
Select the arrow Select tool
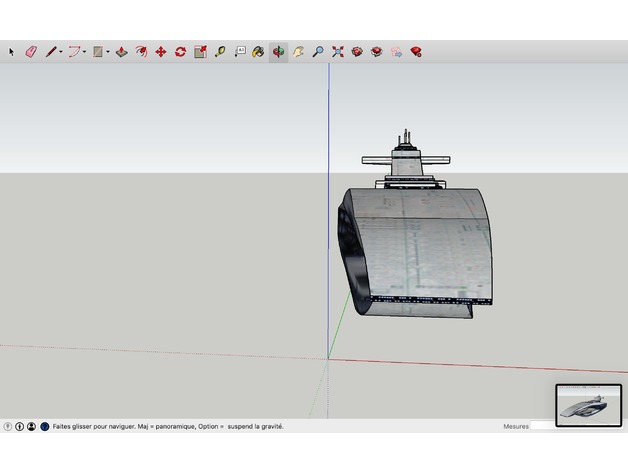[12, 51]
